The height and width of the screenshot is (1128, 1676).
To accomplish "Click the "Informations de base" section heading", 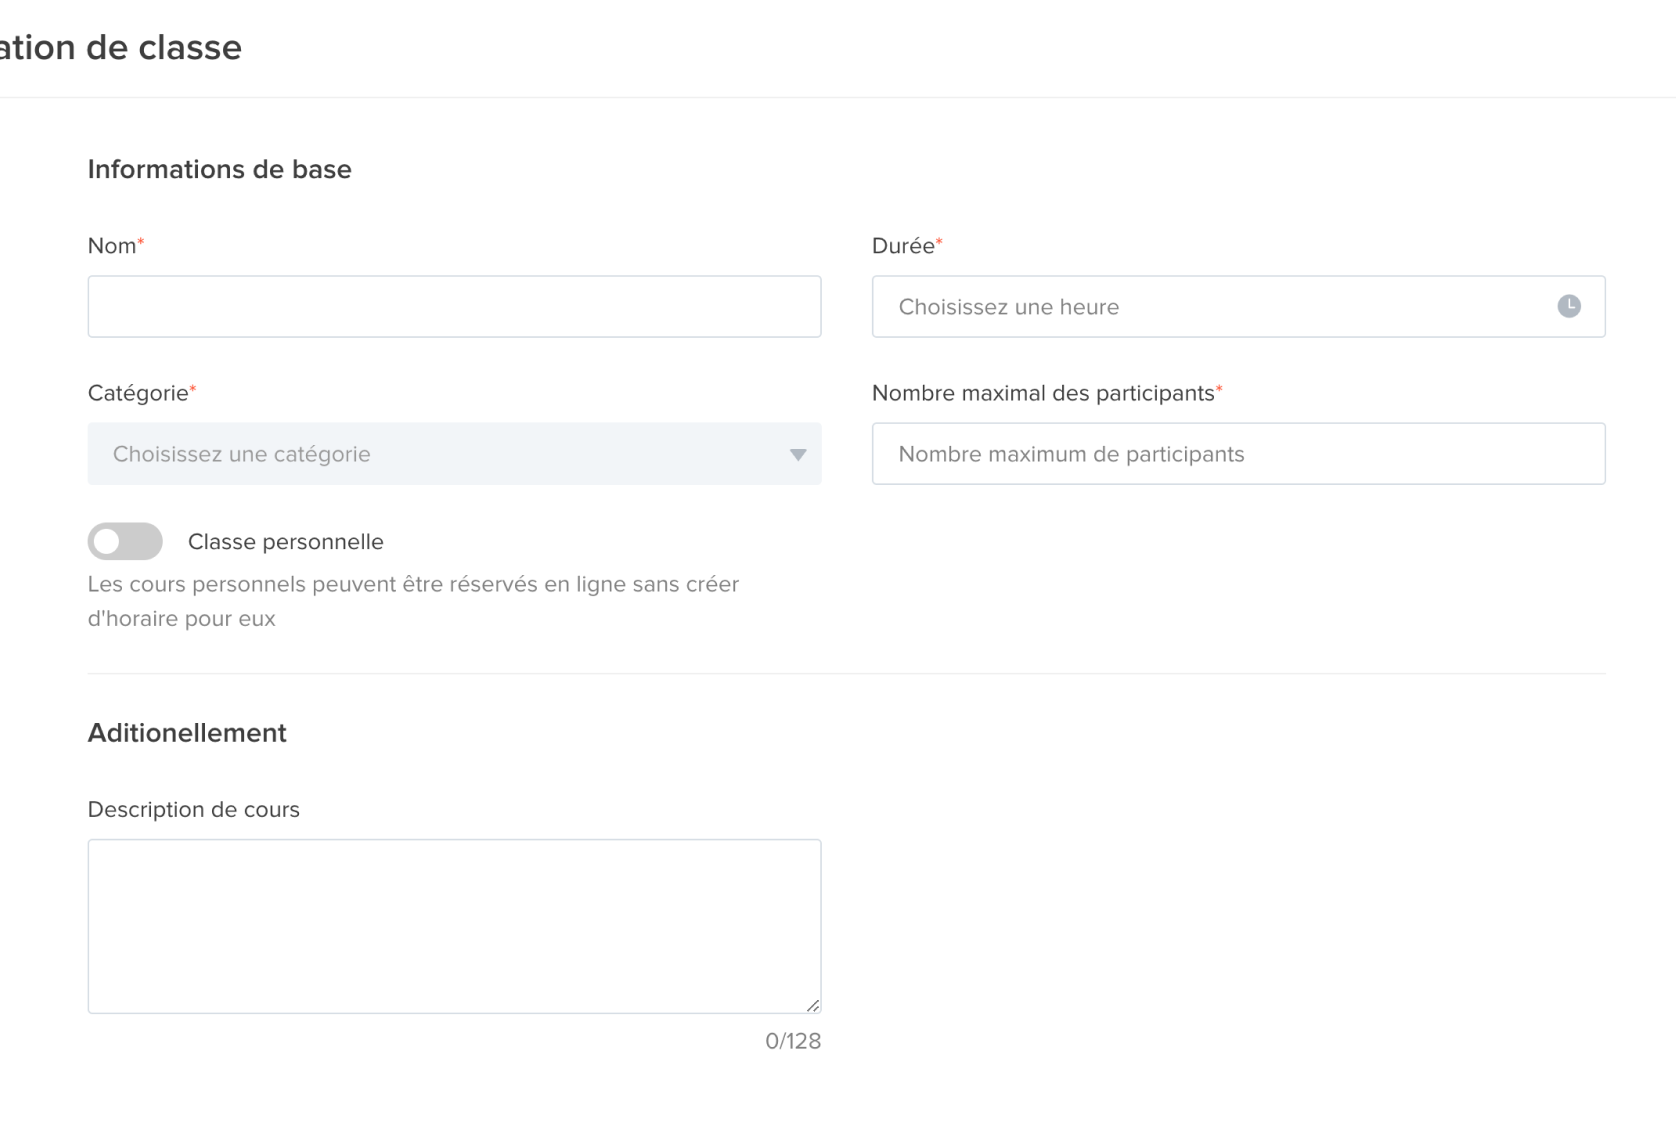I will coord(220,169).
